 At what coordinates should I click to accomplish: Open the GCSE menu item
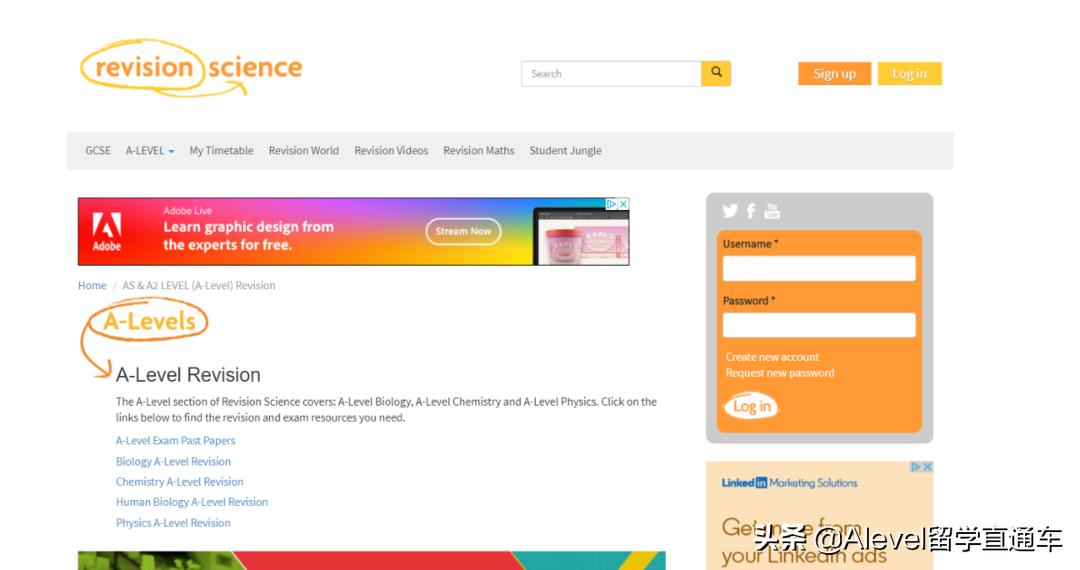coord(98,150)
